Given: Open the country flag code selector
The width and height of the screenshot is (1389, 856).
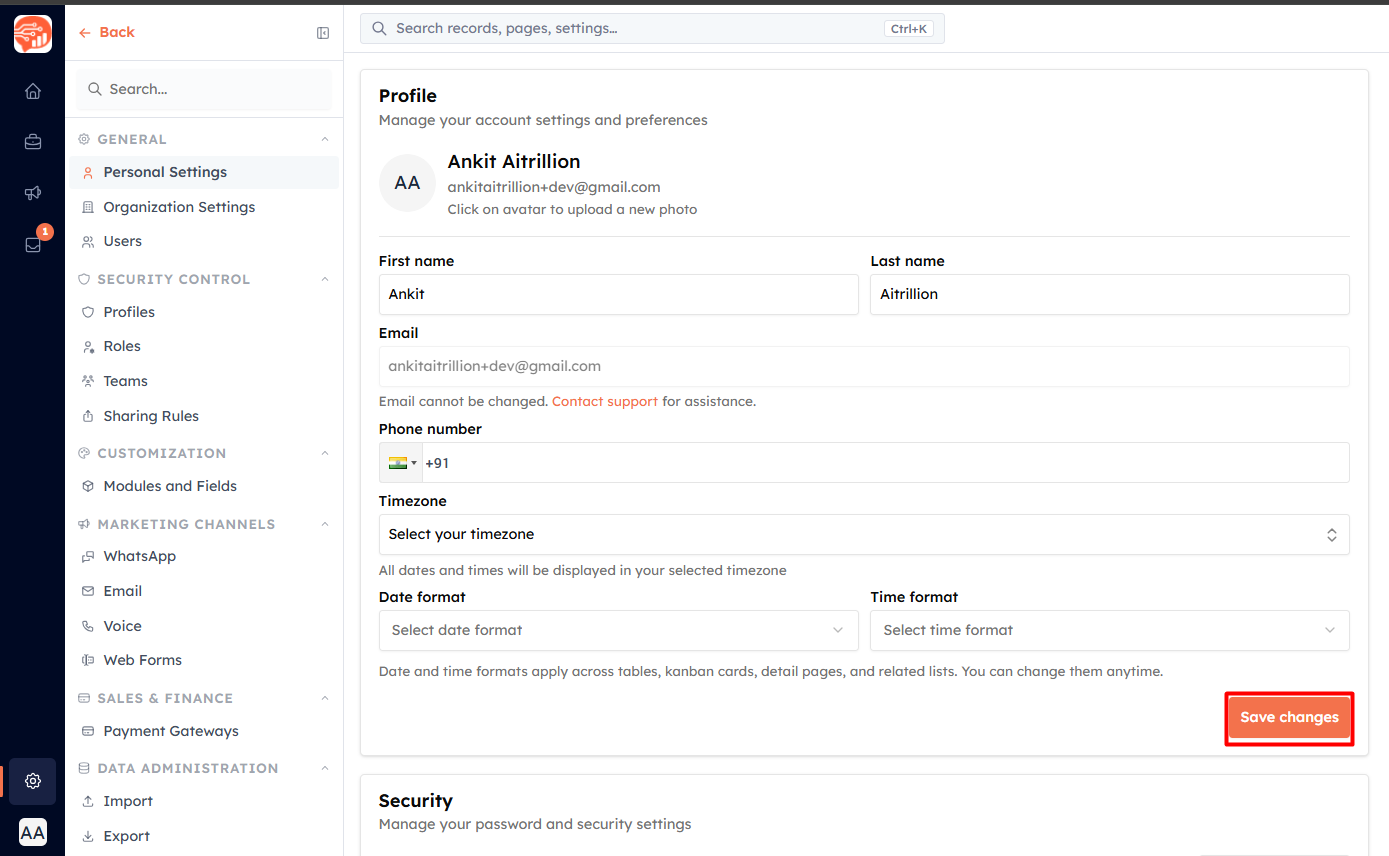Looking at the screenshot, I should point(401,463).
